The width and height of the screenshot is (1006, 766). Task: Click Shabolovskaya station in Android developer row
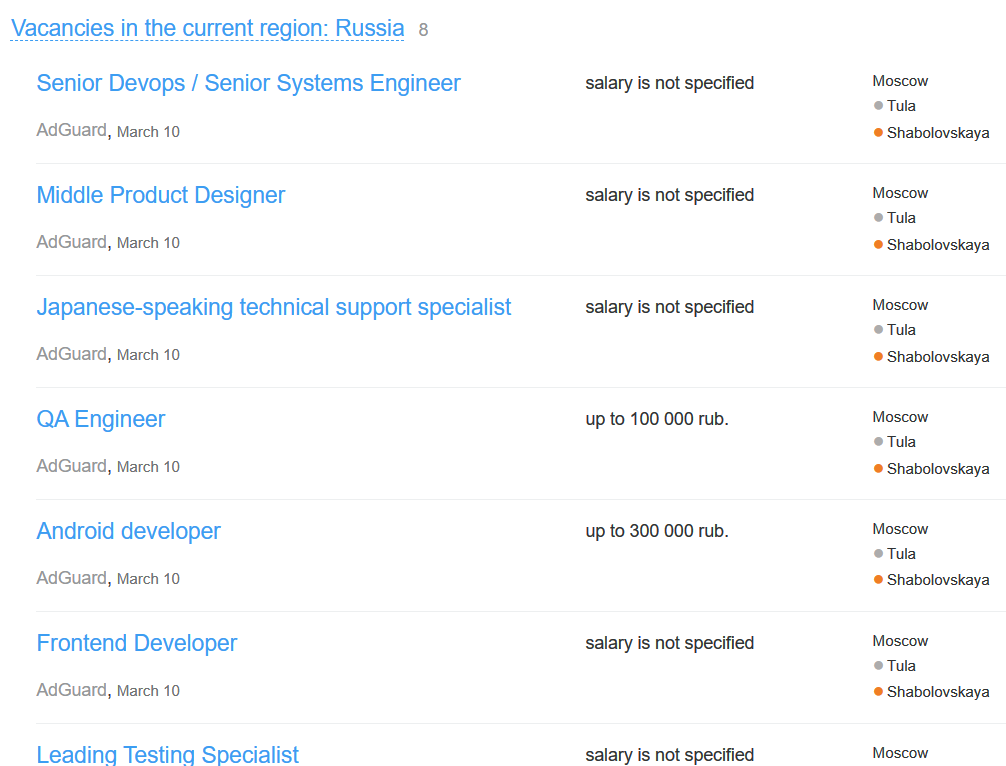tap(937, 580)
